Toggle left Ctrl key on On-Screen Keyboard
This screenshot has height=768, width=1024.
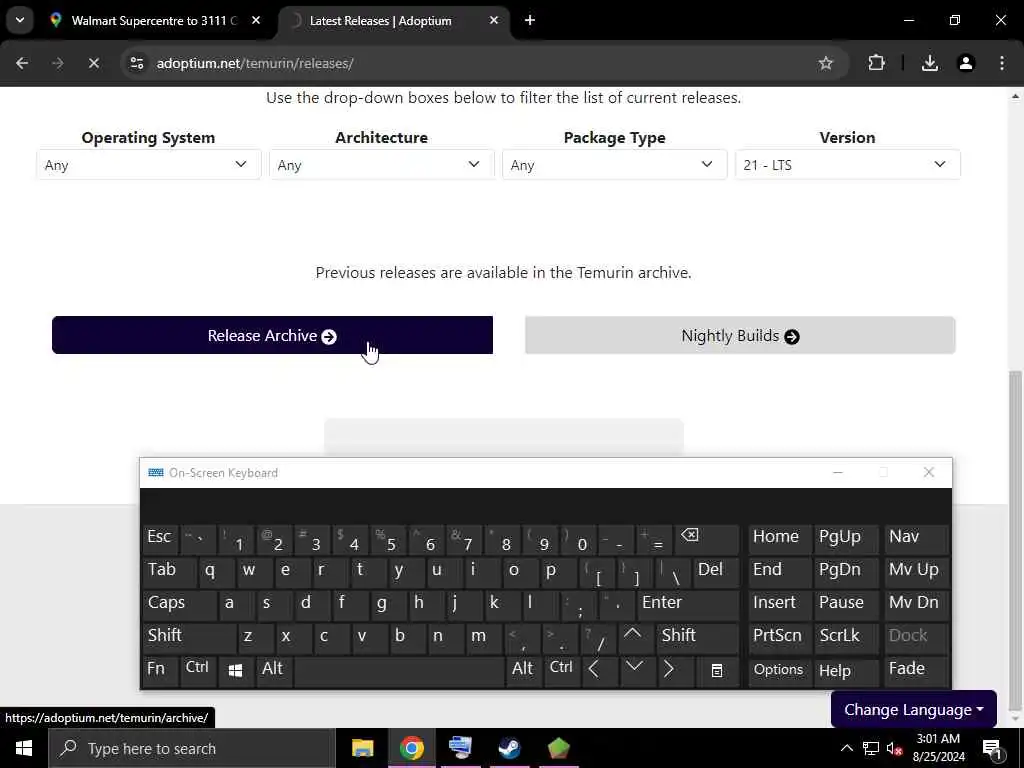pyautogui.click(x=198, y=669)
